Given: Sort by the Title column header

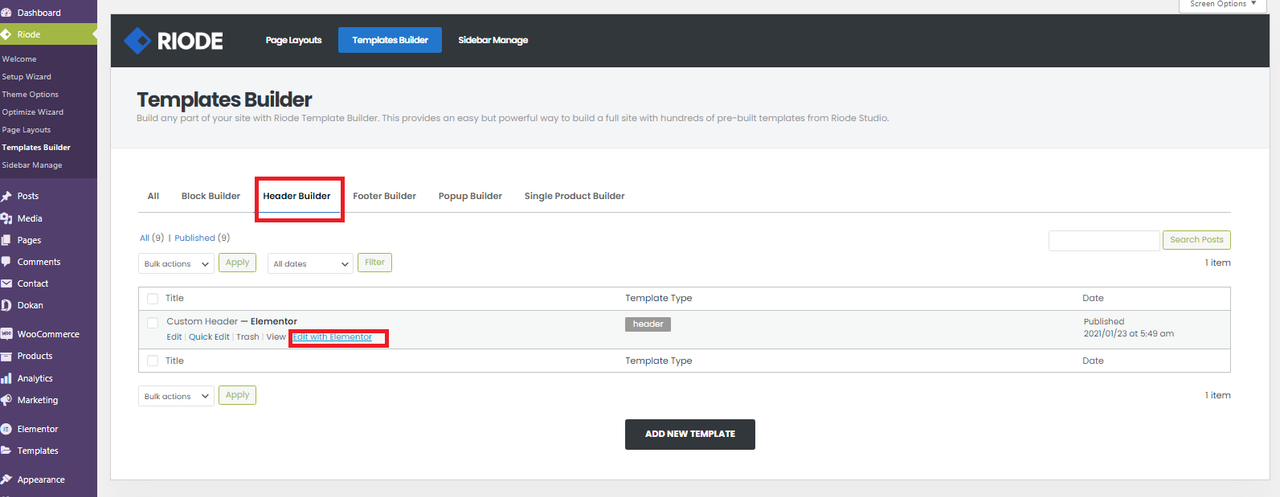Looking at the screenshot, I should (x=175, y=298).
